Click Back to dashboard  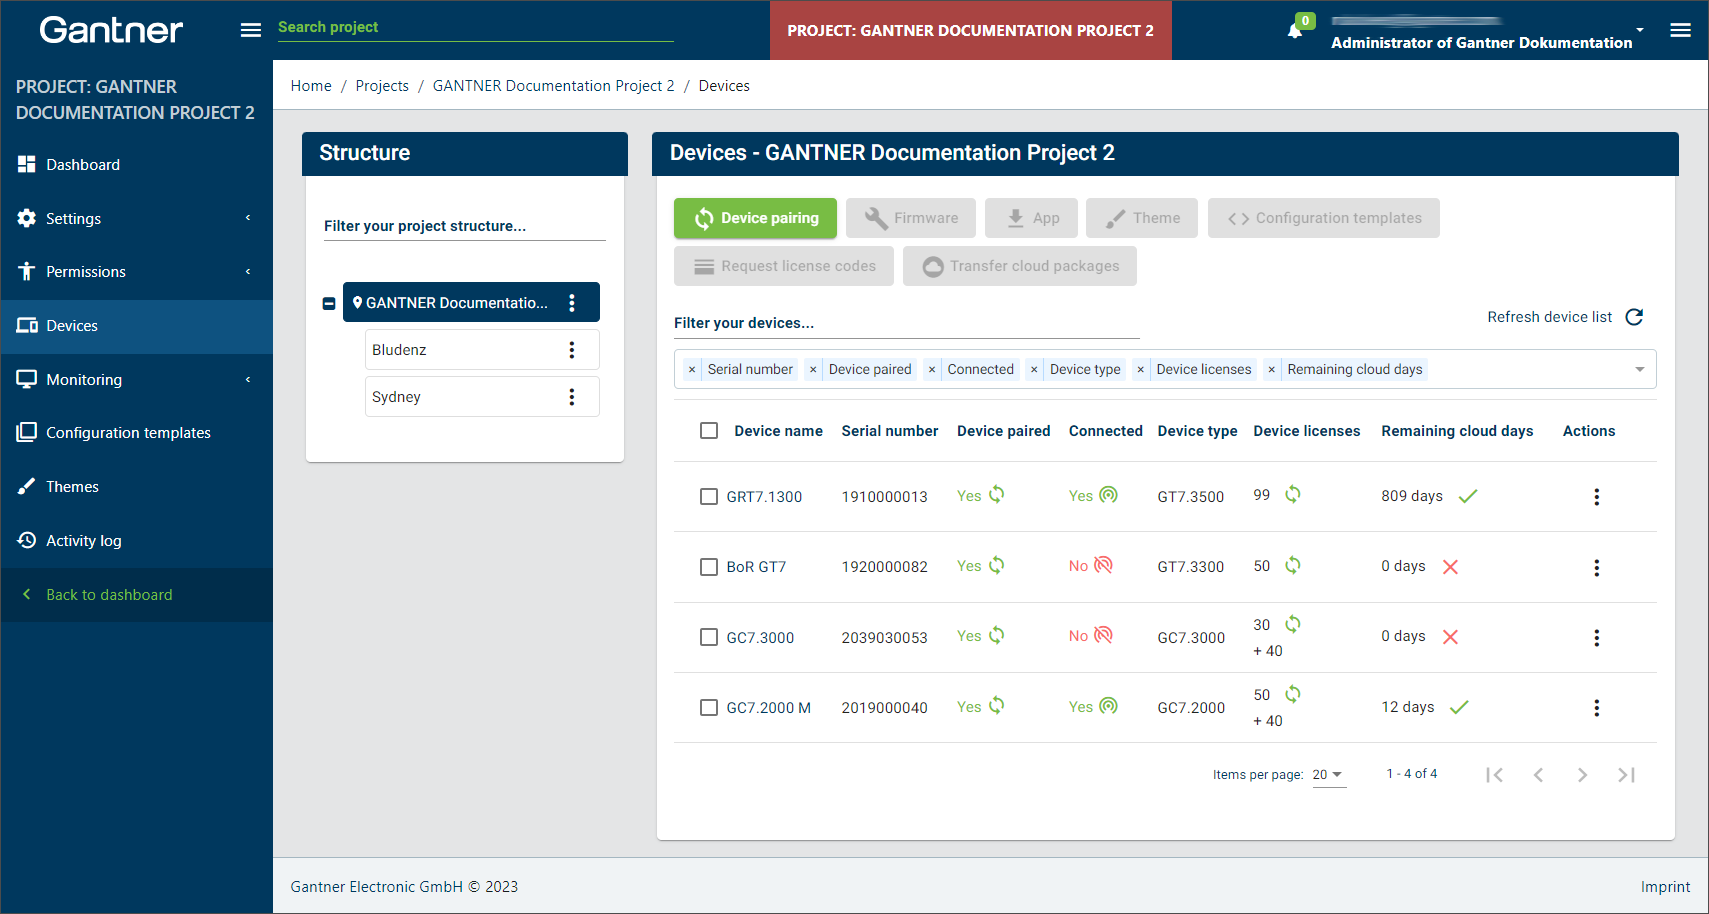(109, 595)
